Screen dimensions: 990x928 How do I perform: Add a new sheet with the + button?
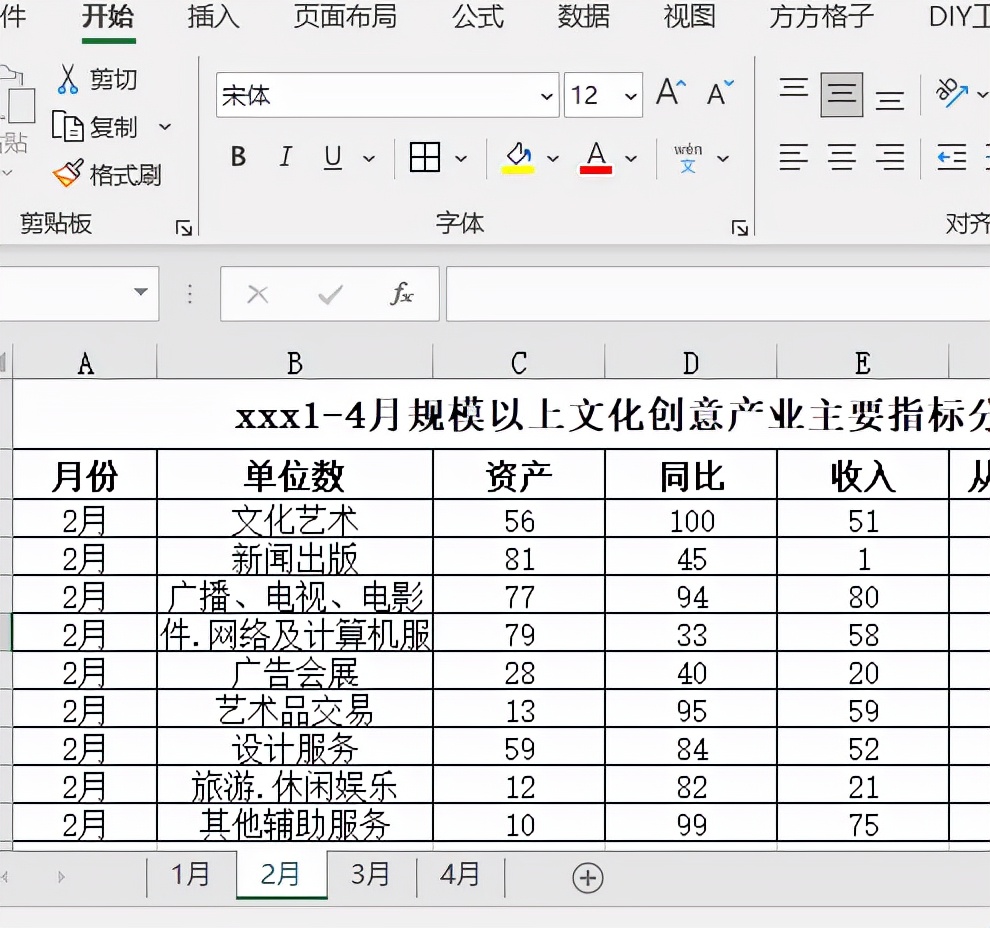coord(588,876)
